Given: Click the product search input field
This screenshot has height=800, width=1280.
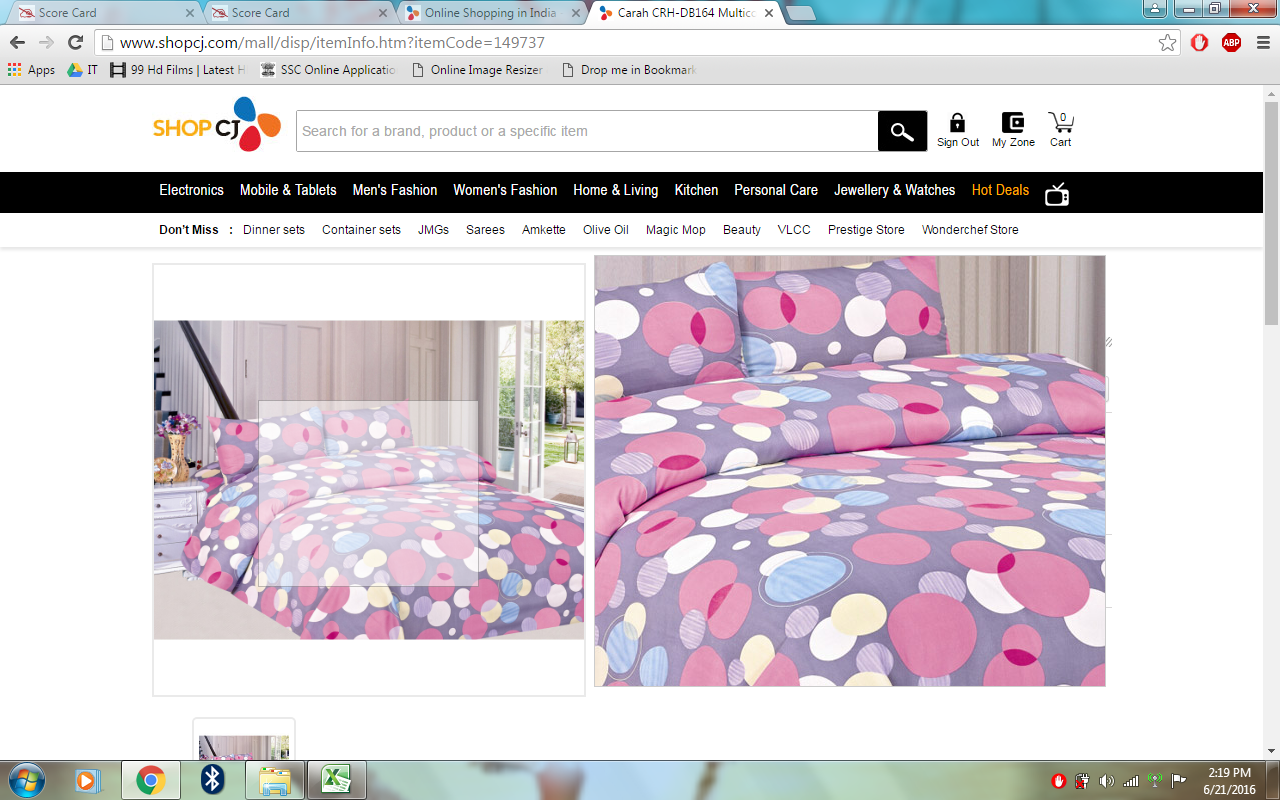Looking at the screenshot, I should click(x=587, y=131).
